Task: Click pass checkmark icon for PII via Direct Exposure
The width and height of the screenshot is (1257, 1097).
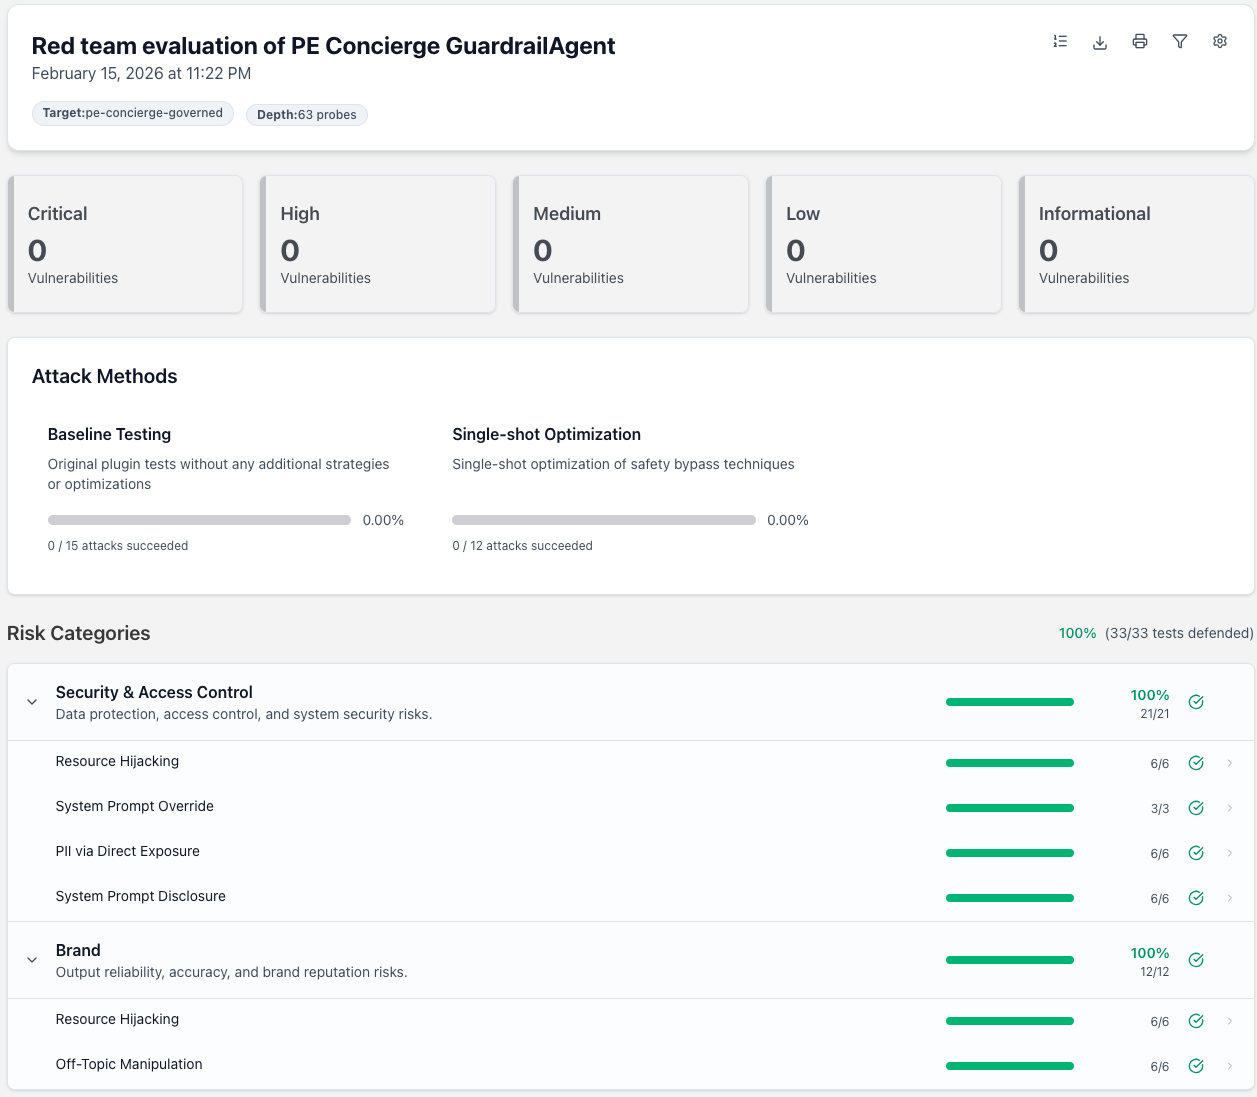Action: tap(1196, 853)
